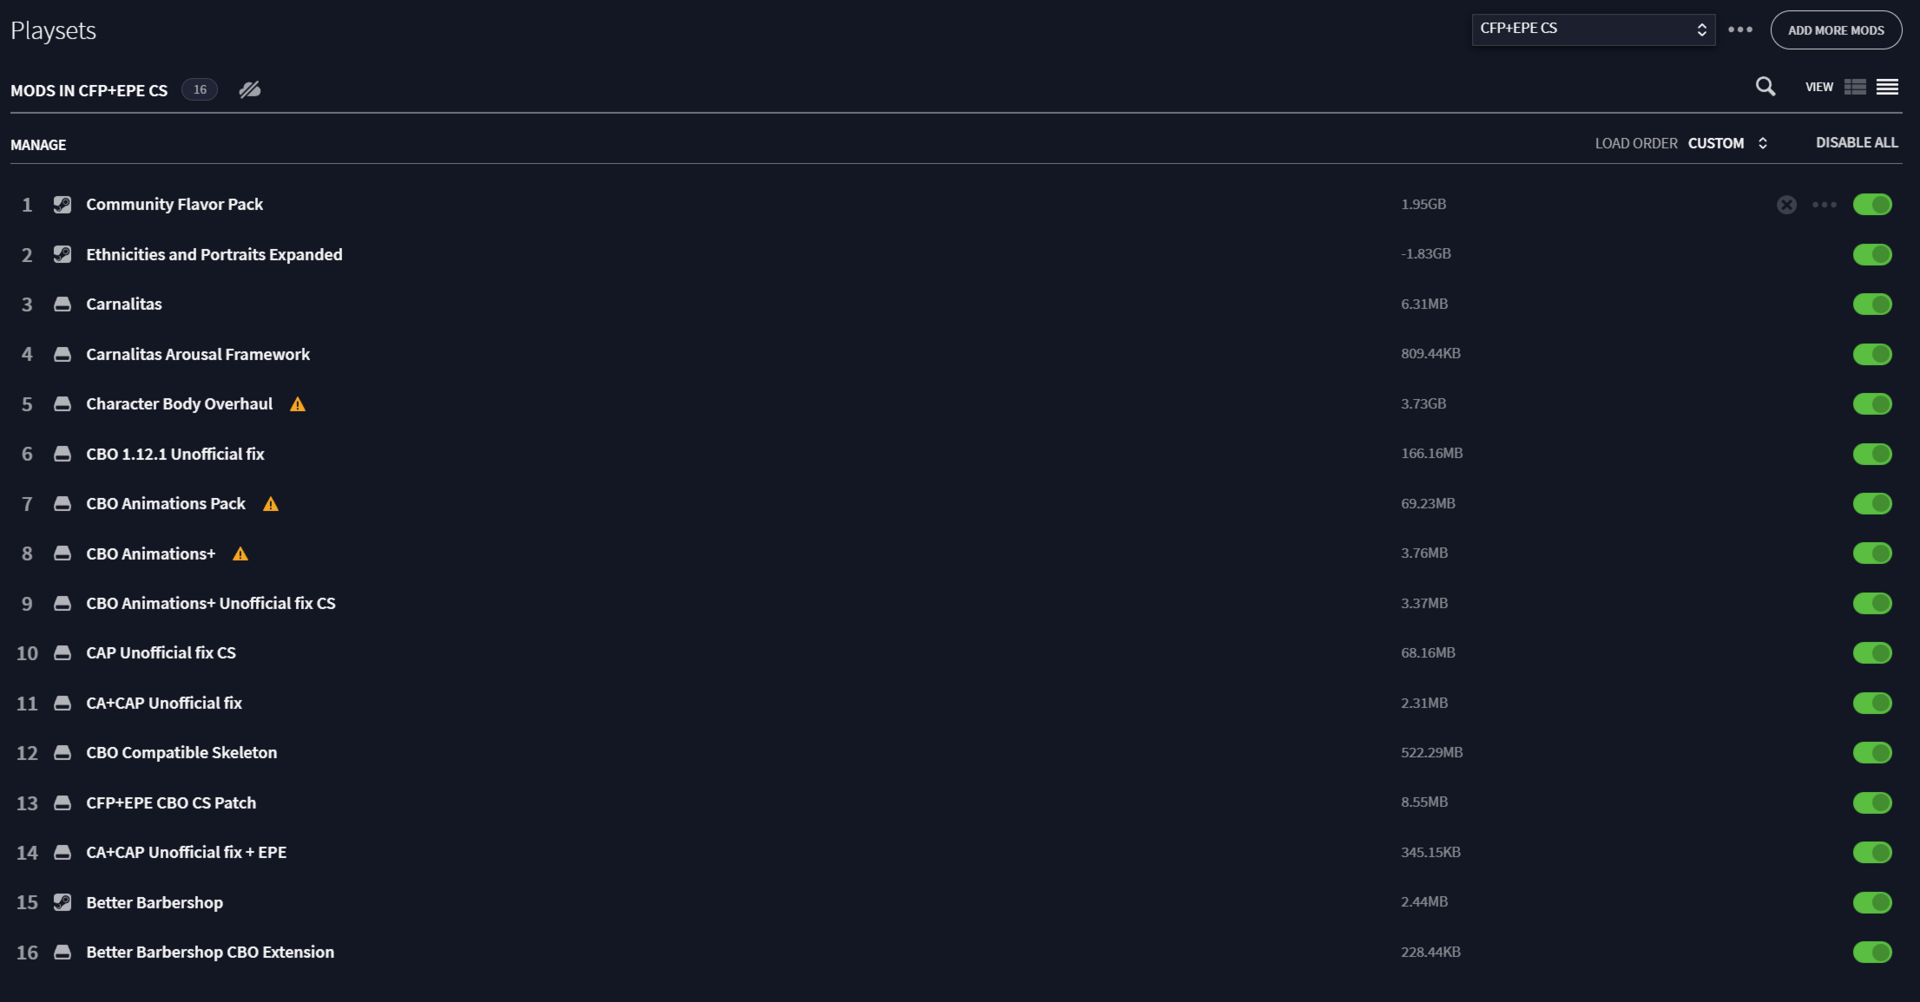1920x1002 pixels.
Task: Click 3.73GB size value
Action: (x=1423, y=404)
